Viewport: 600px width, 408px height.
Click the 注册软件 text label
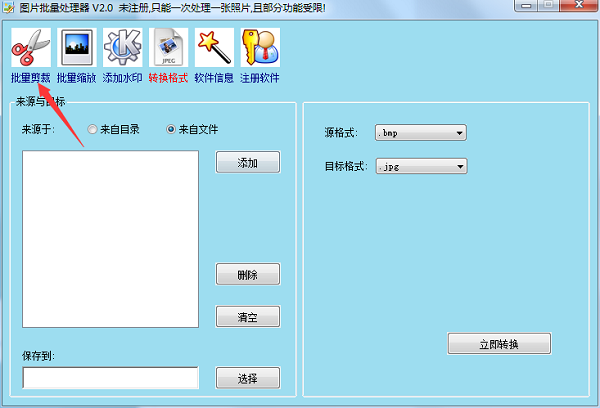click(x=260, y=78)
